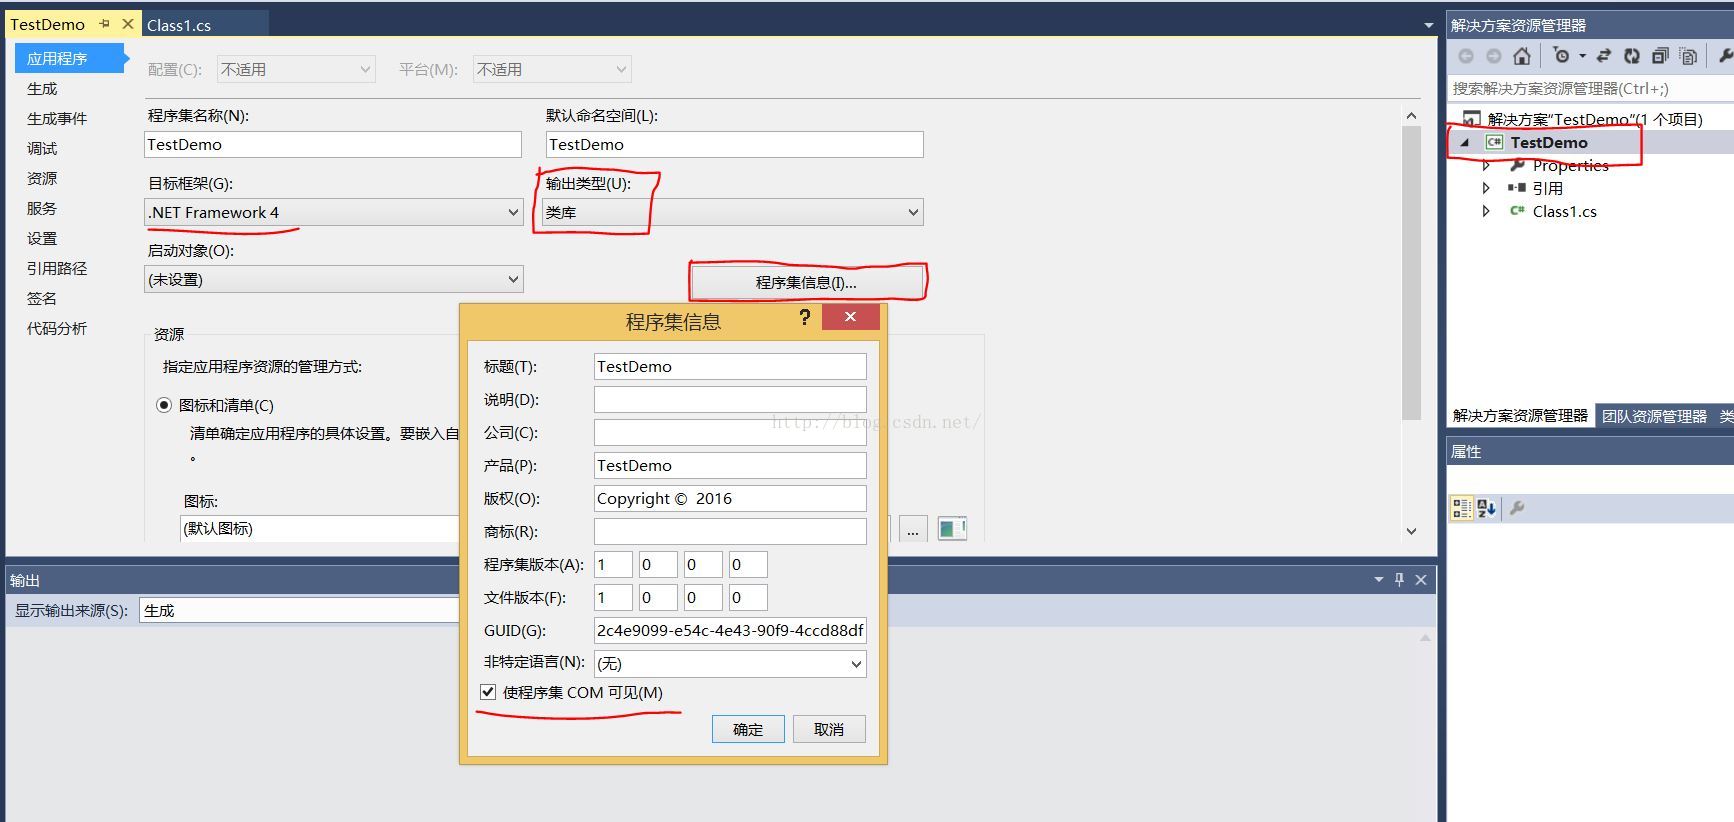The width and height of the screenshot is (1734, 822).
Task: Click the 取消 button in the dialog
Action: (829, 729)
